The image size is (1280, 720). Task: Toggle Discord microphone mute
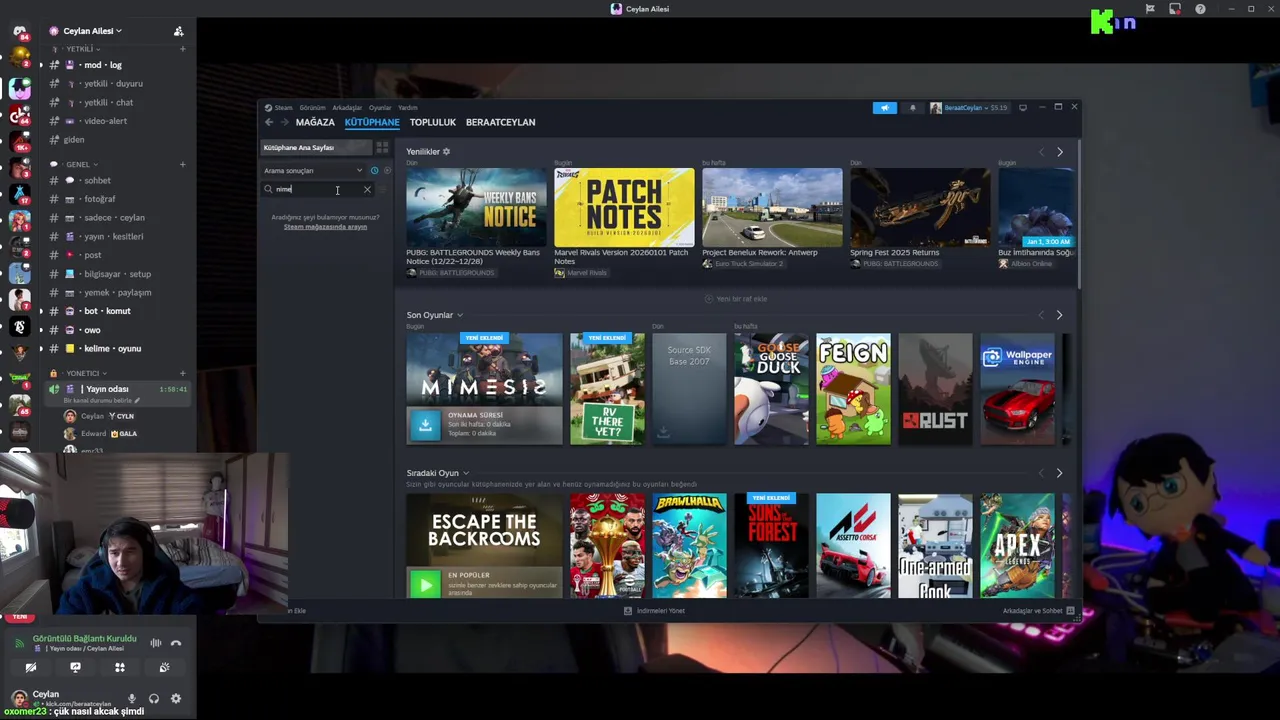tap(131, 699)
